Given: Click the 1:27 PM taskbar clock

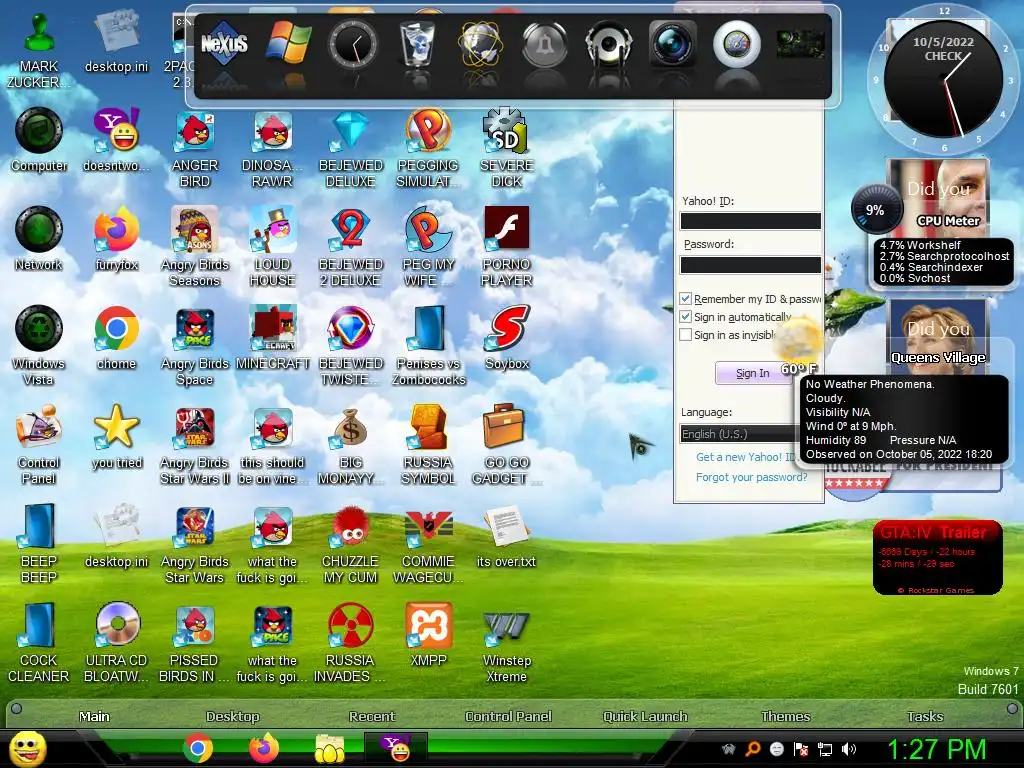Looking at the screenshot, I should click(936, 749).
